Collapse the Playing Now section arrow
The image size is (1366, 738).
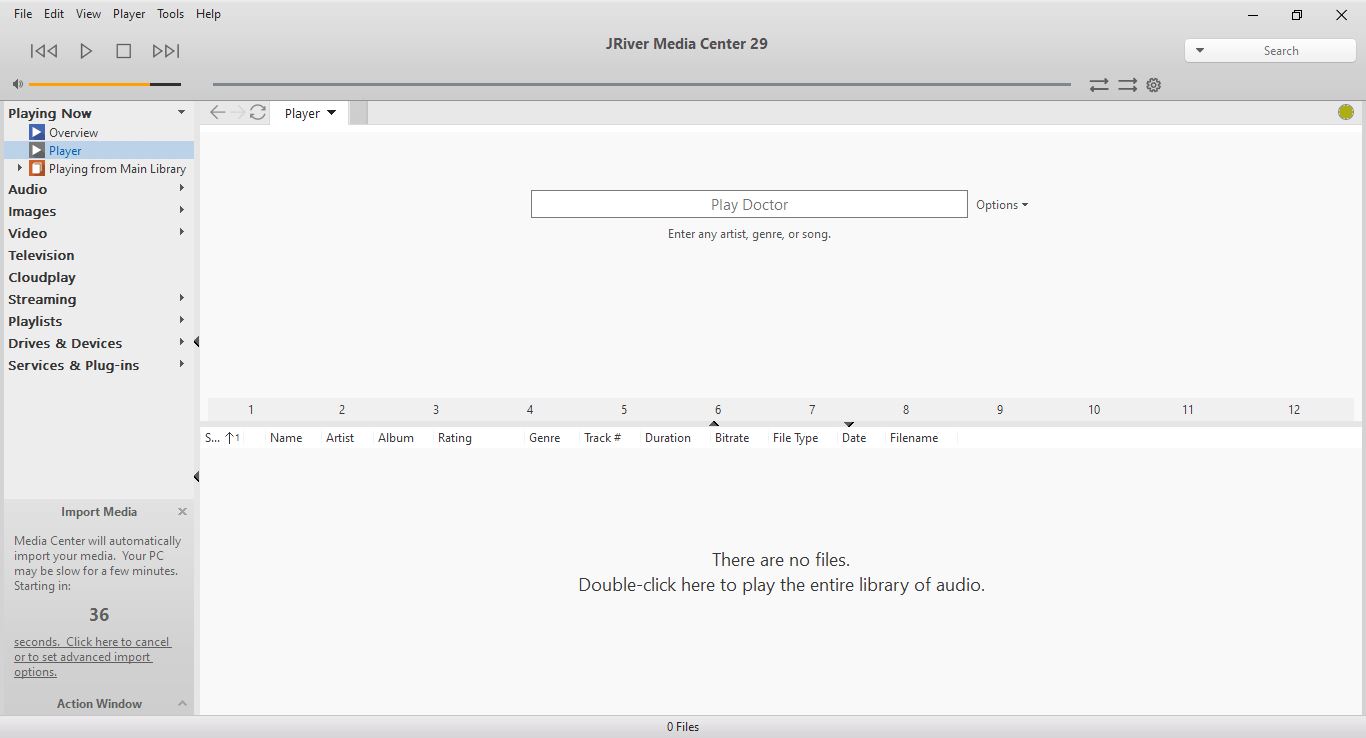(x=181, y=113)
